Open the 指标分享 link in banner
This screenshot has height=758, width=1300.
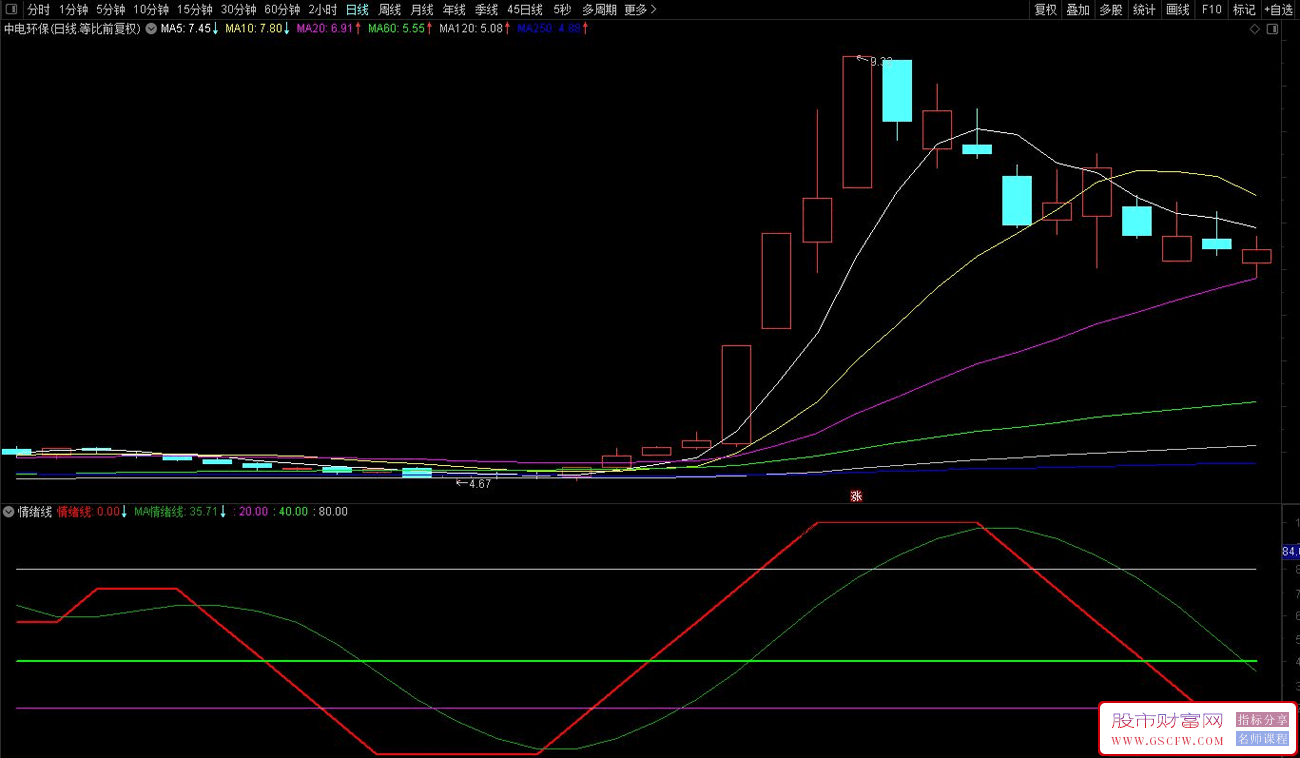pyautogui.click(x=1262, y=719)
